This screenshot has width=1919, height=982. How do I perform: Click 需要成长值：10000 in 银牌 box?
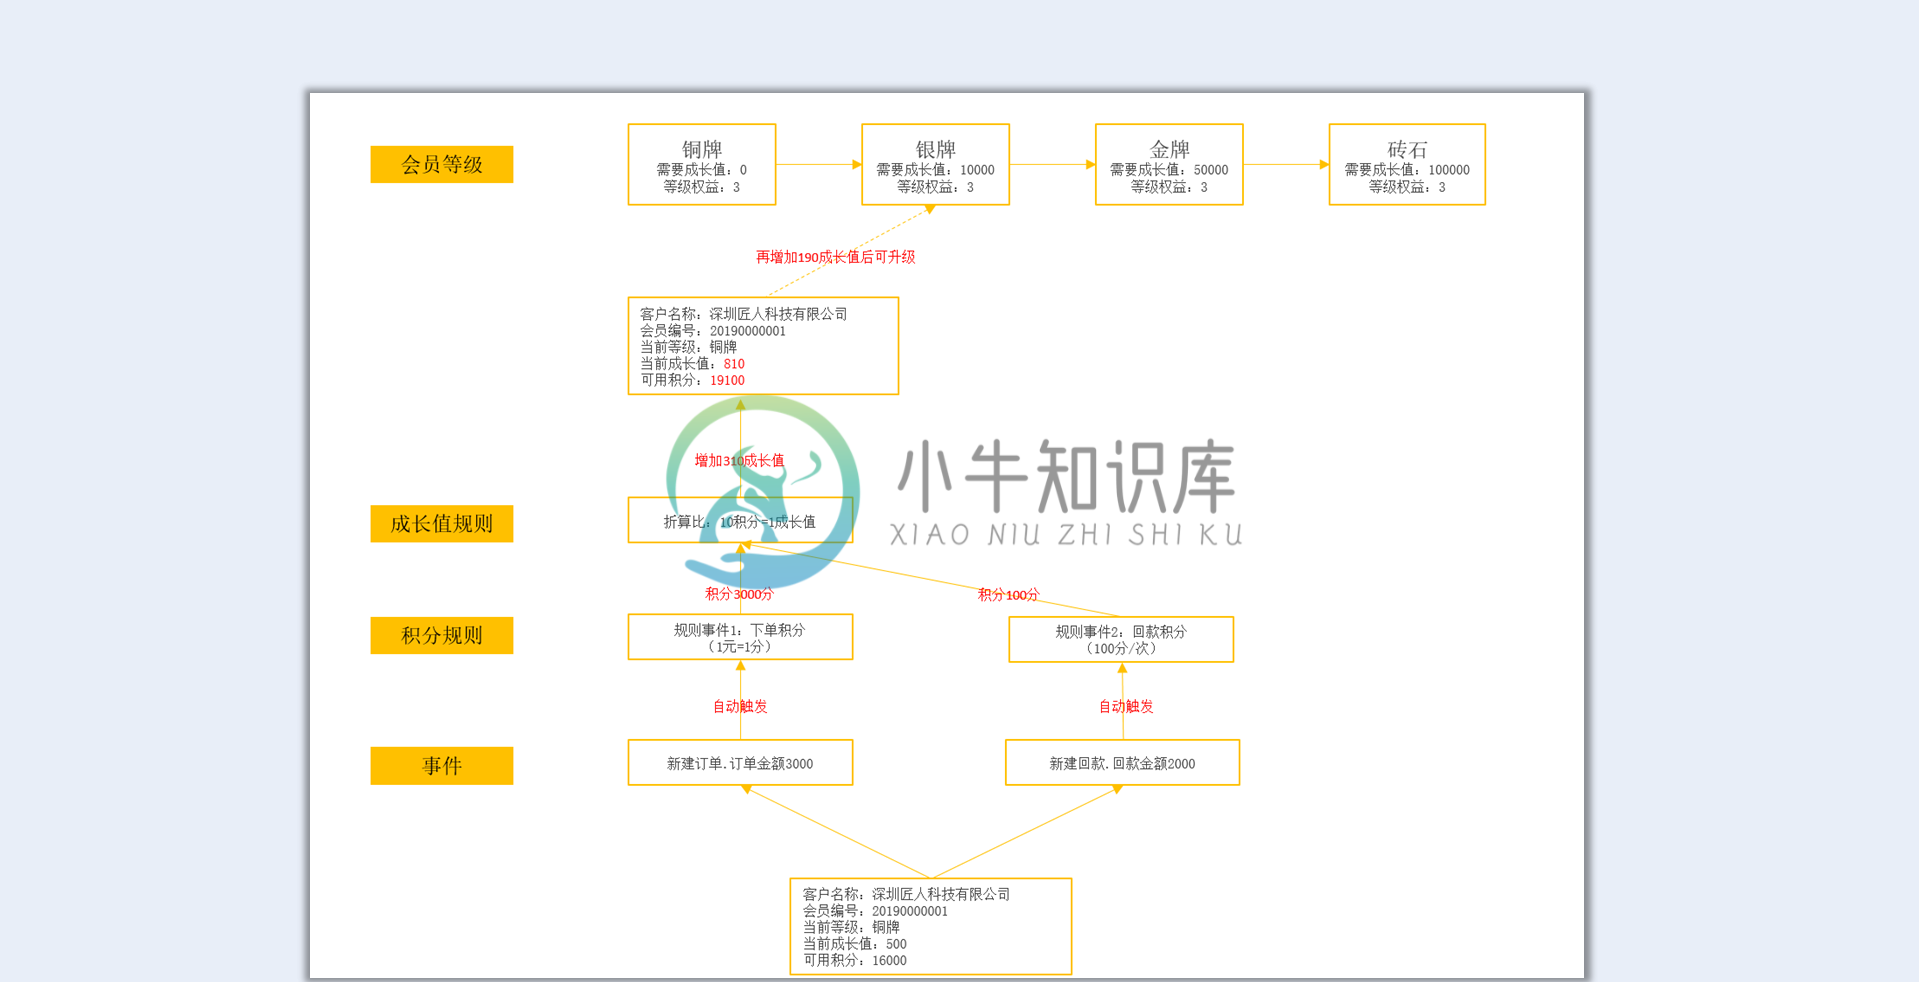click(x=935, y=170)
